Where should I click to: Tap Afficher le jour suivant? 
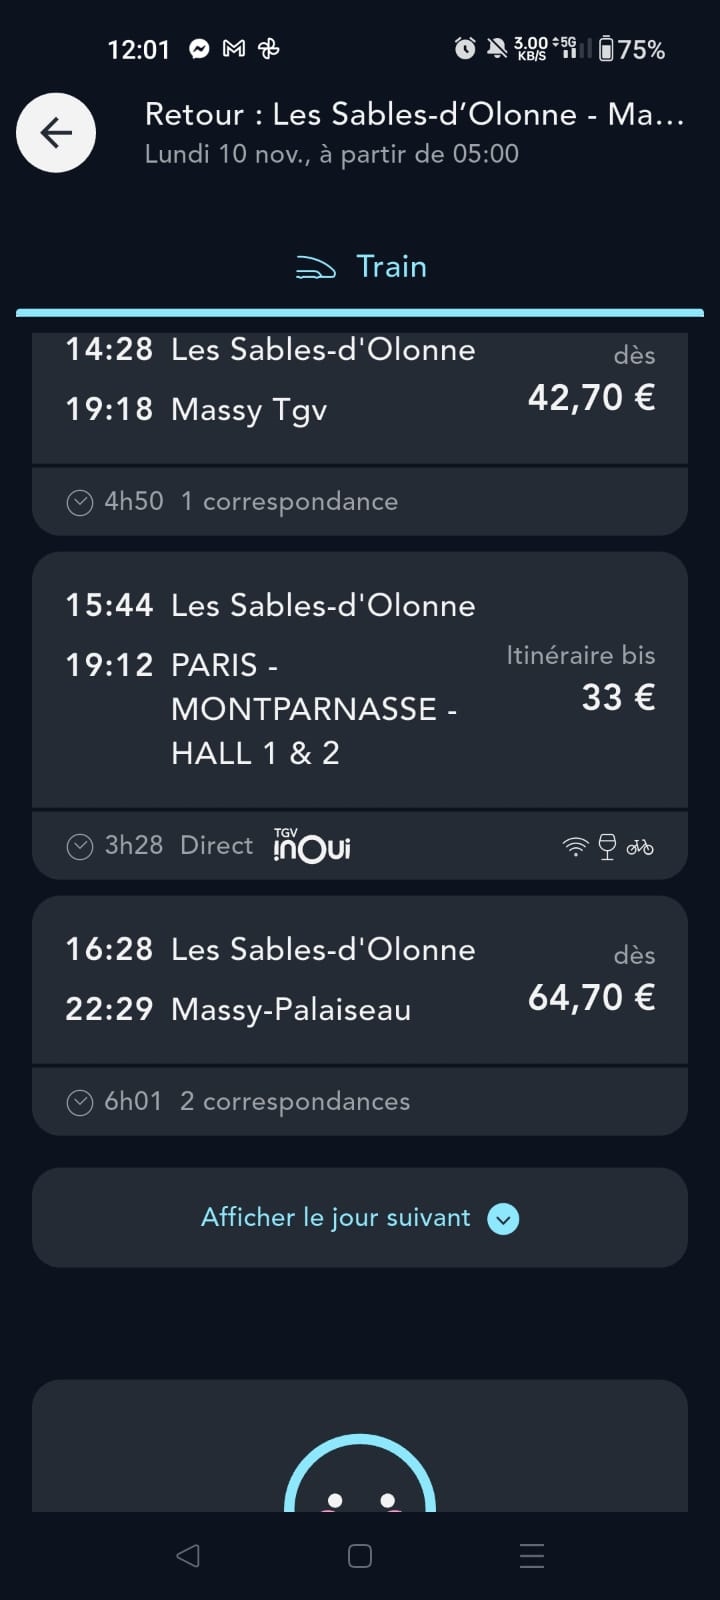(336, 1217)
